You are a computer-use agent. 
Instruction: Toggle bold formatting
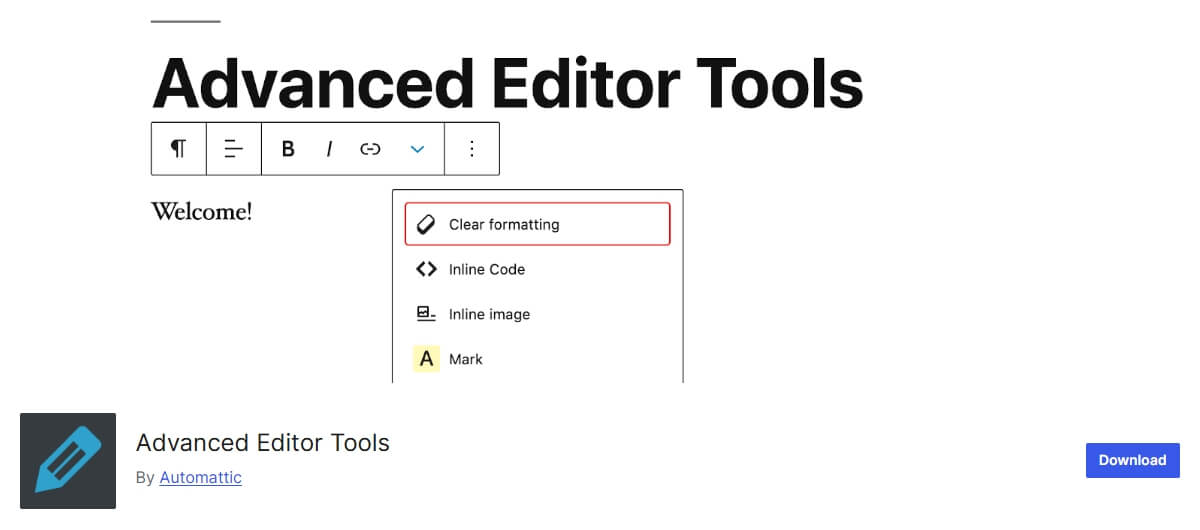pos(288,149)
